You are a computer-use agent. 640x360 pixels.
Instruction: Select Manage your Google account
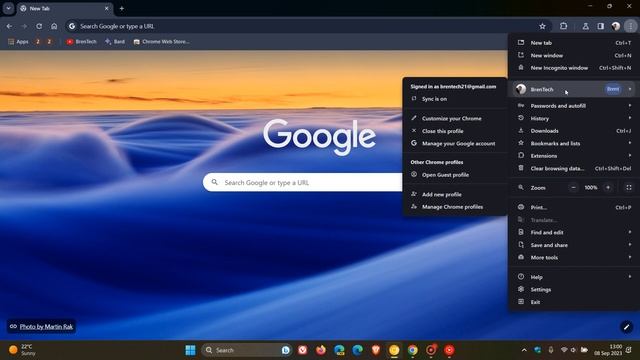[x=455, y=143]
